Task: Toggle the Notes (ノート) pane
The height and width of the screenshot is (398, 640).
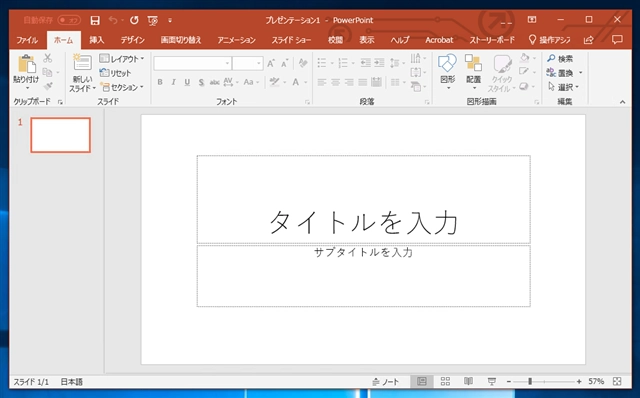Action: (386, 382)
